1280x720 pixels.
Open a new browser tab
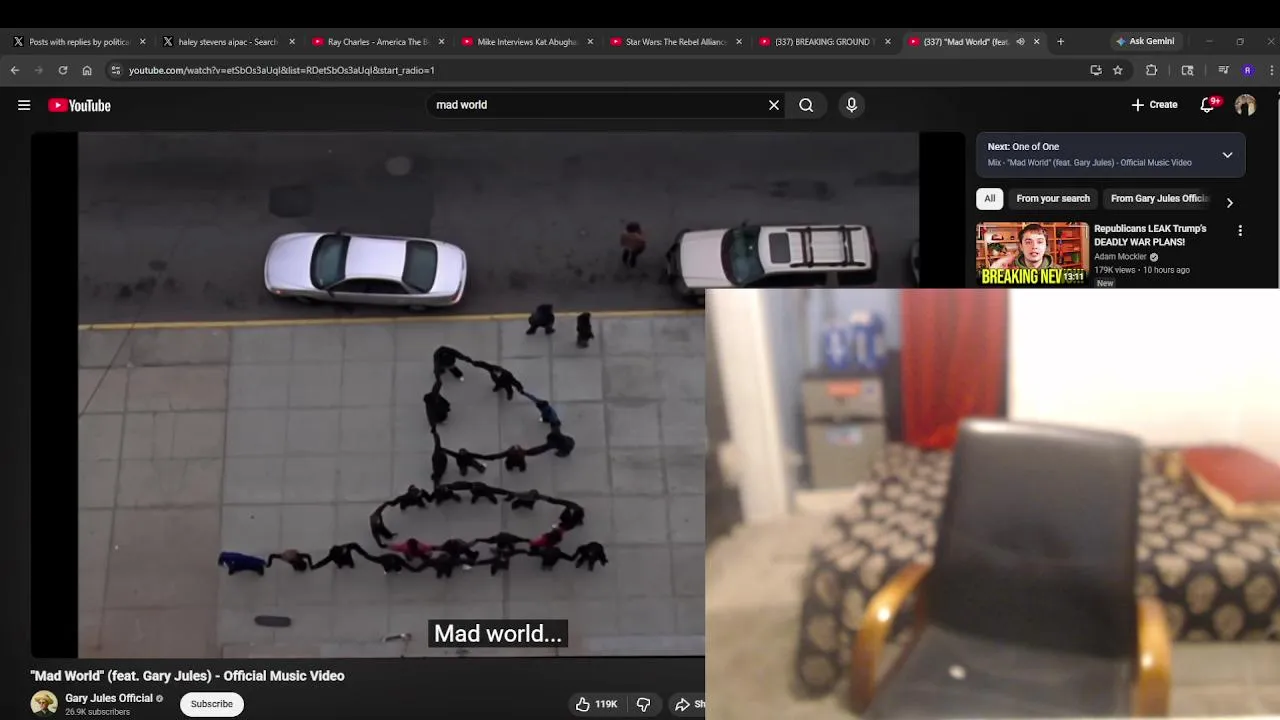(1061, 42)
